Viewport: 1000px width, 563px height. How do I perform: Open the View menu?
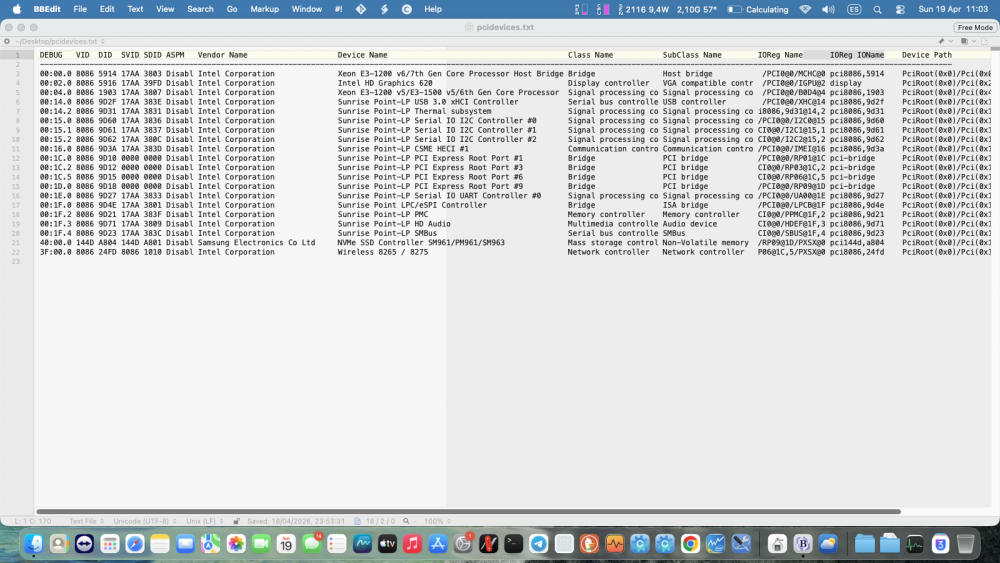165,9
